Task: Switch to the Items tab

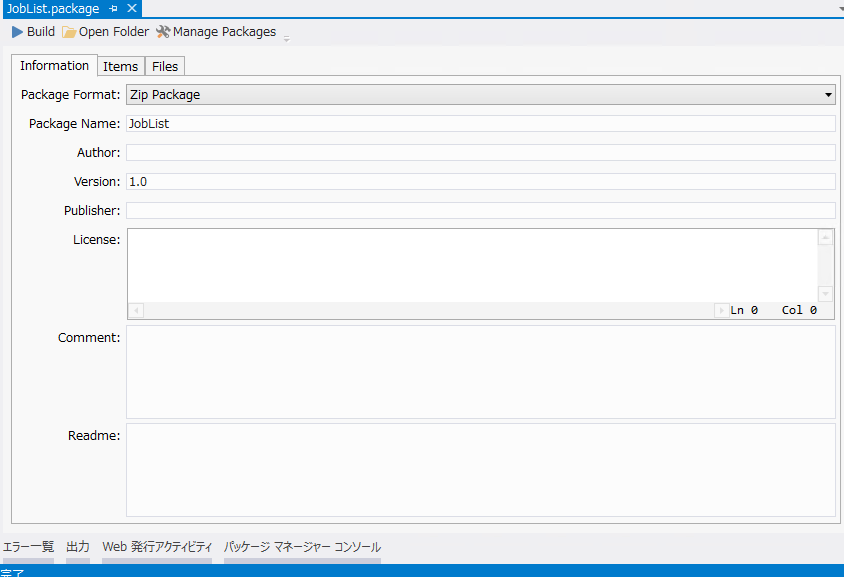Action: coord(121,66)
